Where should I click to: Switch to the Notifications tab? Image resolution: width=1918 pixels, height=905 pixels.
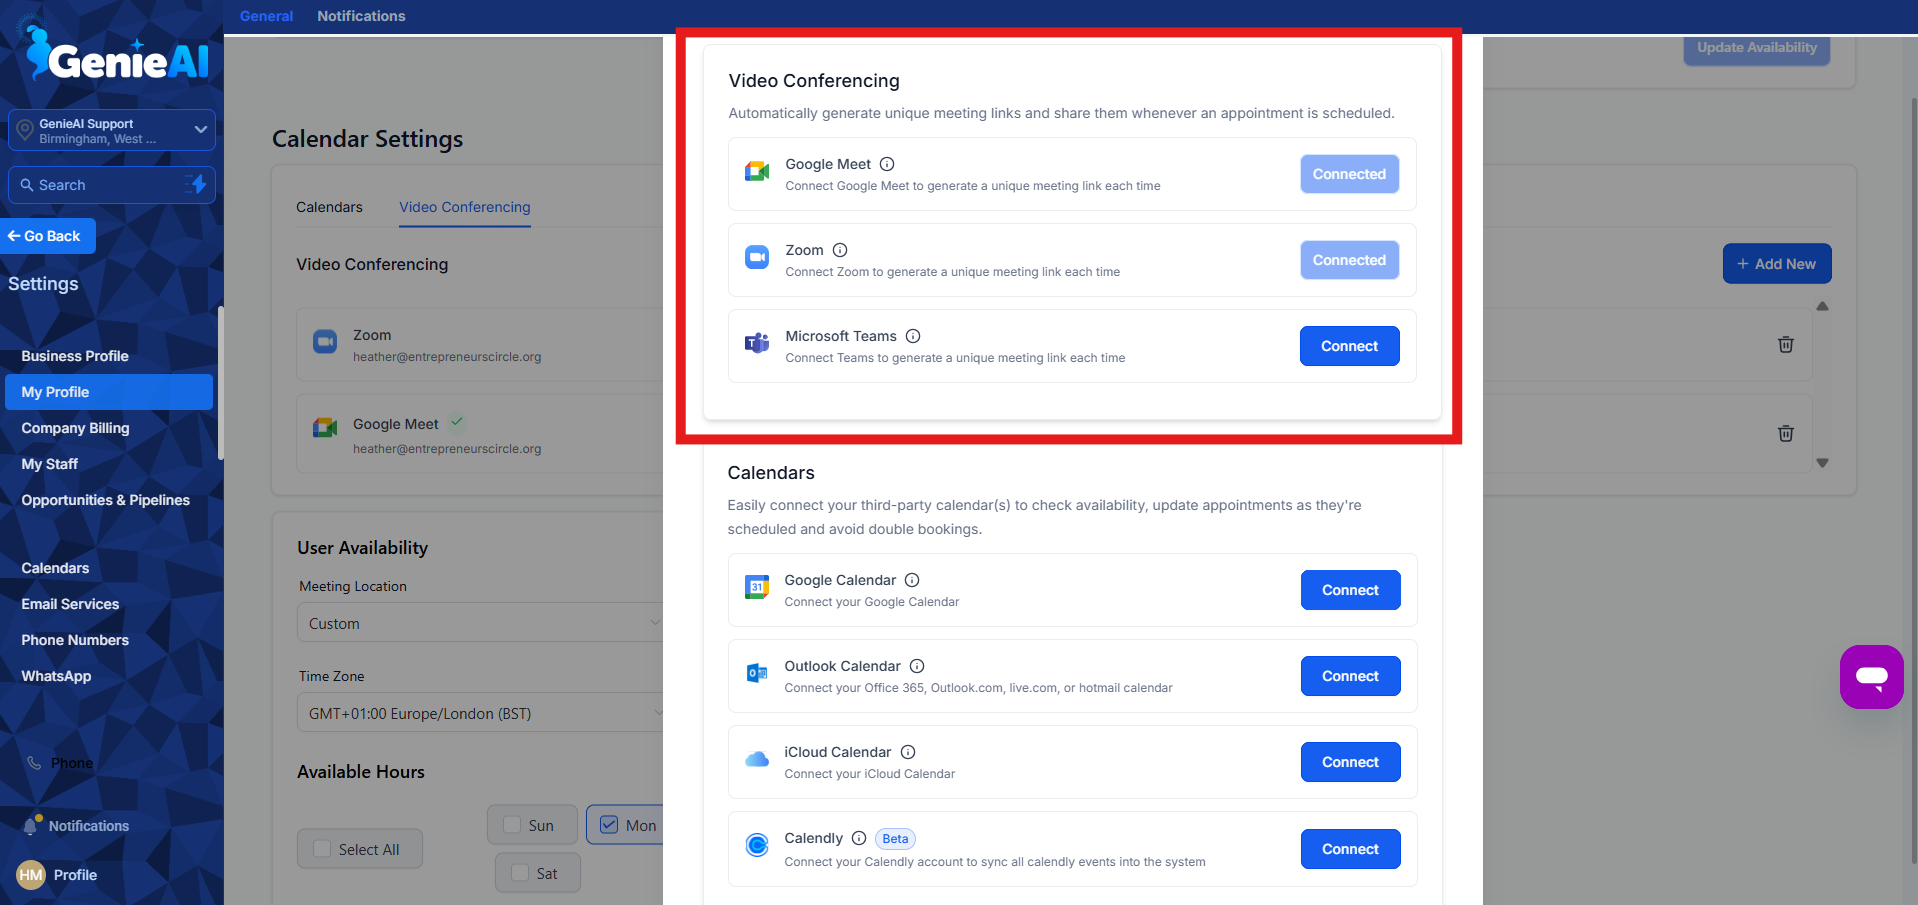coord(360,15)
